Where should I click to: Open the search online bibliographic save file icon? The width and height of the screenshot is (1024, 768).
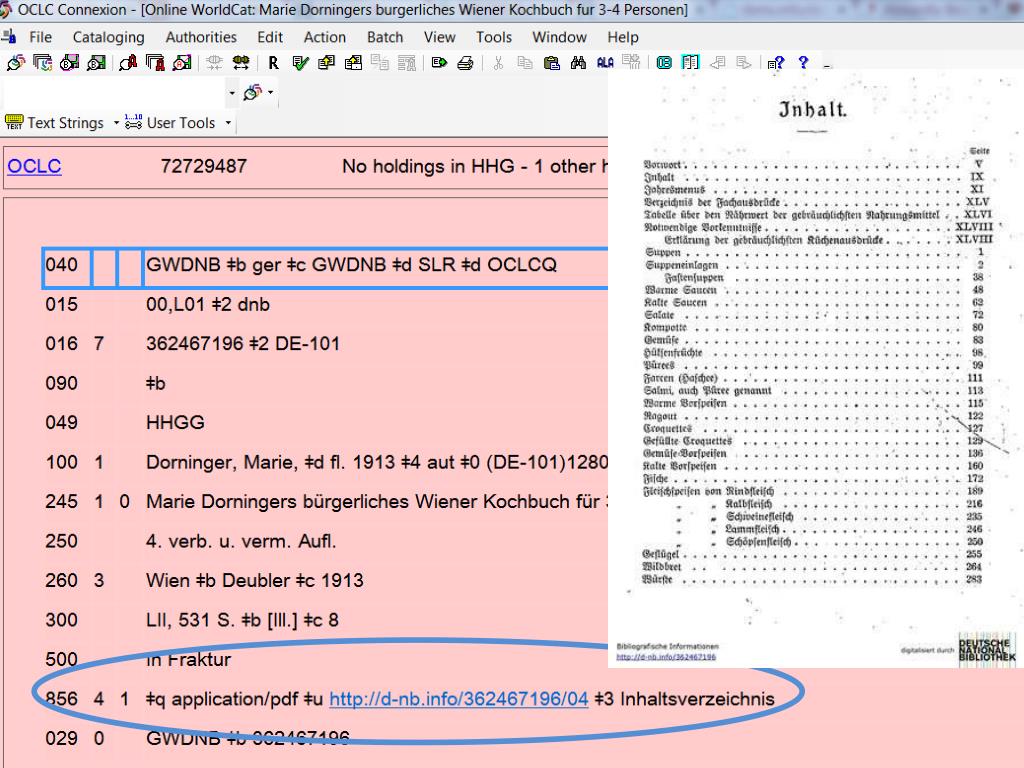(x=69, y=63)
